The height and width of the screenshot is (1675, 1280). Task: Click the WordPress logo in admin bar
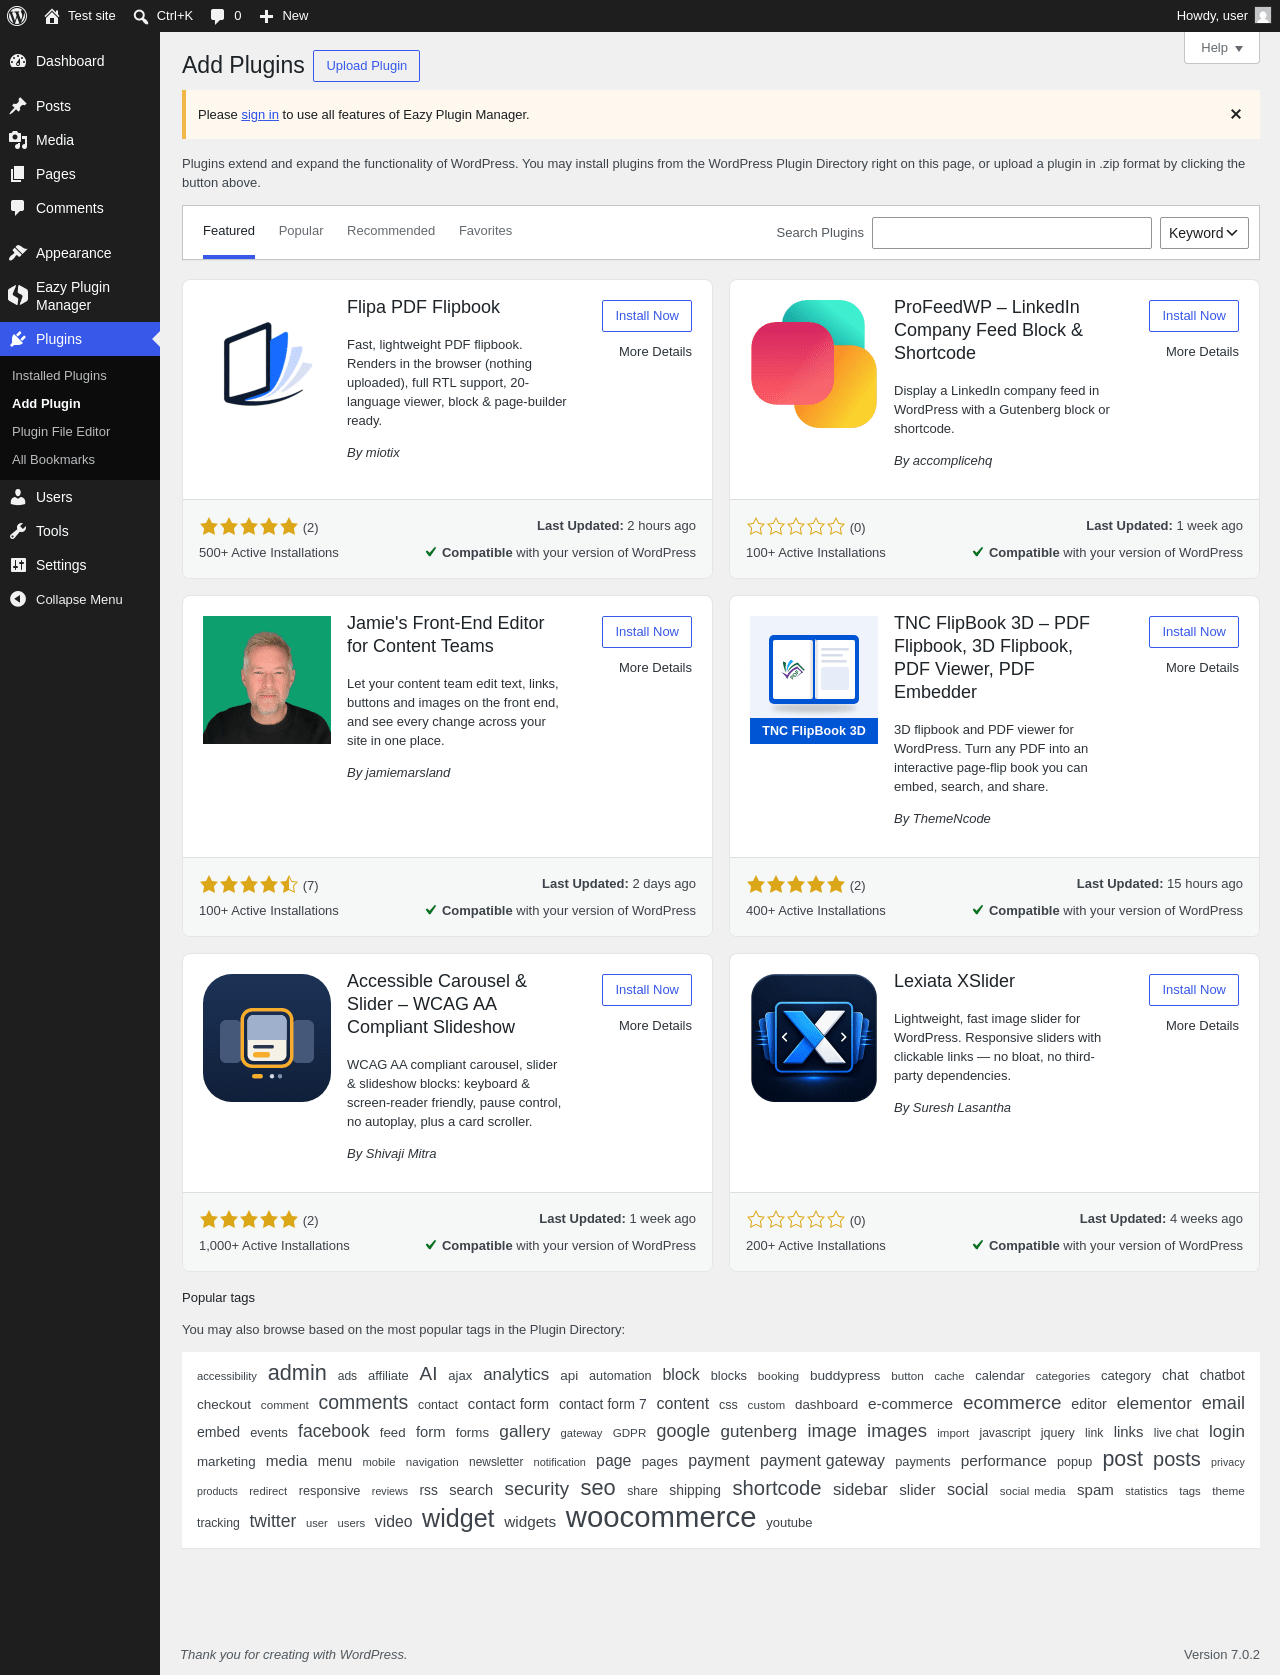[x=17, y=16]
